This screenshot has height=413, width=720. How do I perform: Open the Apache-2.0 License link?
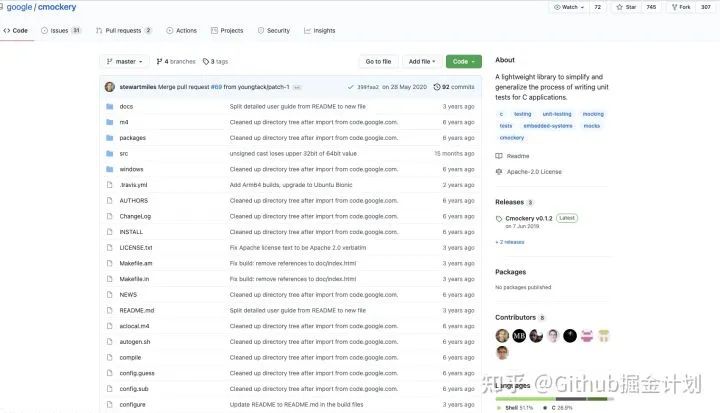point(534,172)
